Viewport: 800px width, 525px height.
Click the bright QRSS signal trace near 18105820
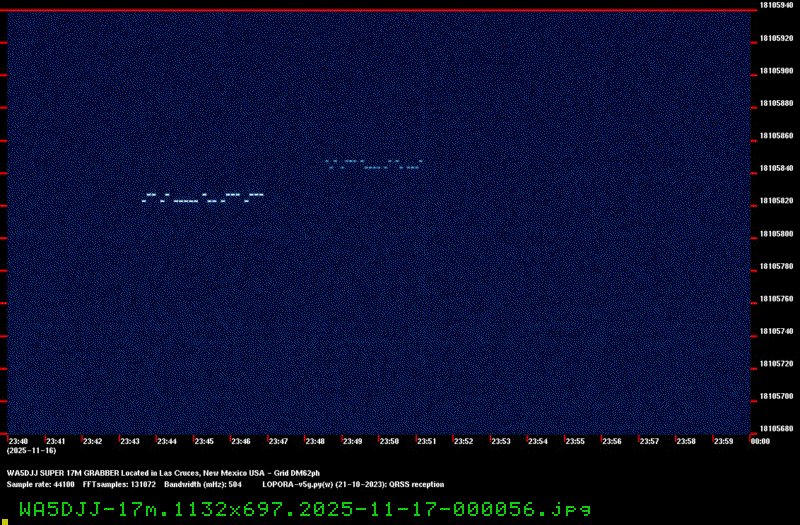click(x=203, y=198)
